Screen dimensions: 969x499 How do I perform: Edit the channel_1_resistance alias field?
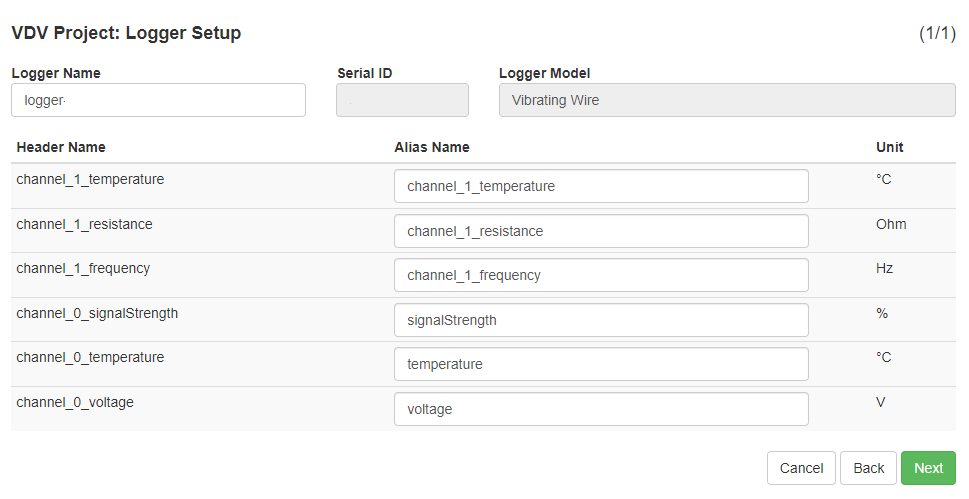[x=601, y=231]
